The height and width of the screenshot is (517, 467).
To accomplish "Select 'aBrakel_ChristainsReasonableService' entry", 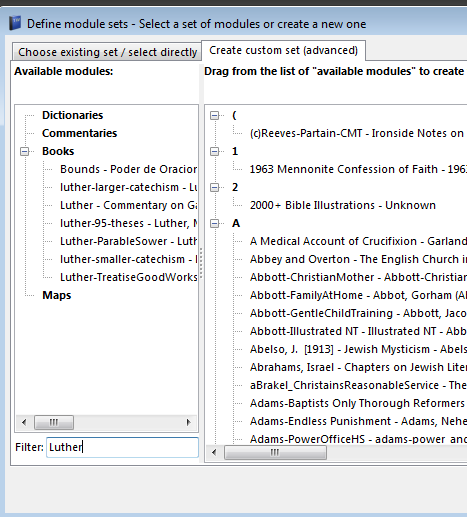I will [x=358, y=385].
